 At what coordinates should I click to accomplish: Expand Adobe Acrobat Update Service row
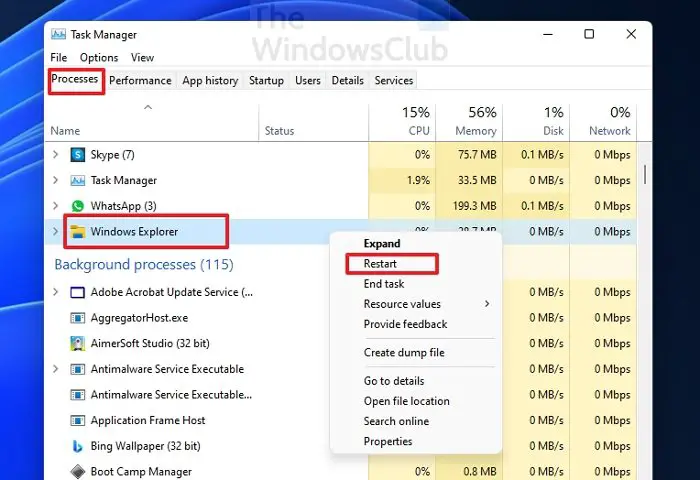pos(55,292)
